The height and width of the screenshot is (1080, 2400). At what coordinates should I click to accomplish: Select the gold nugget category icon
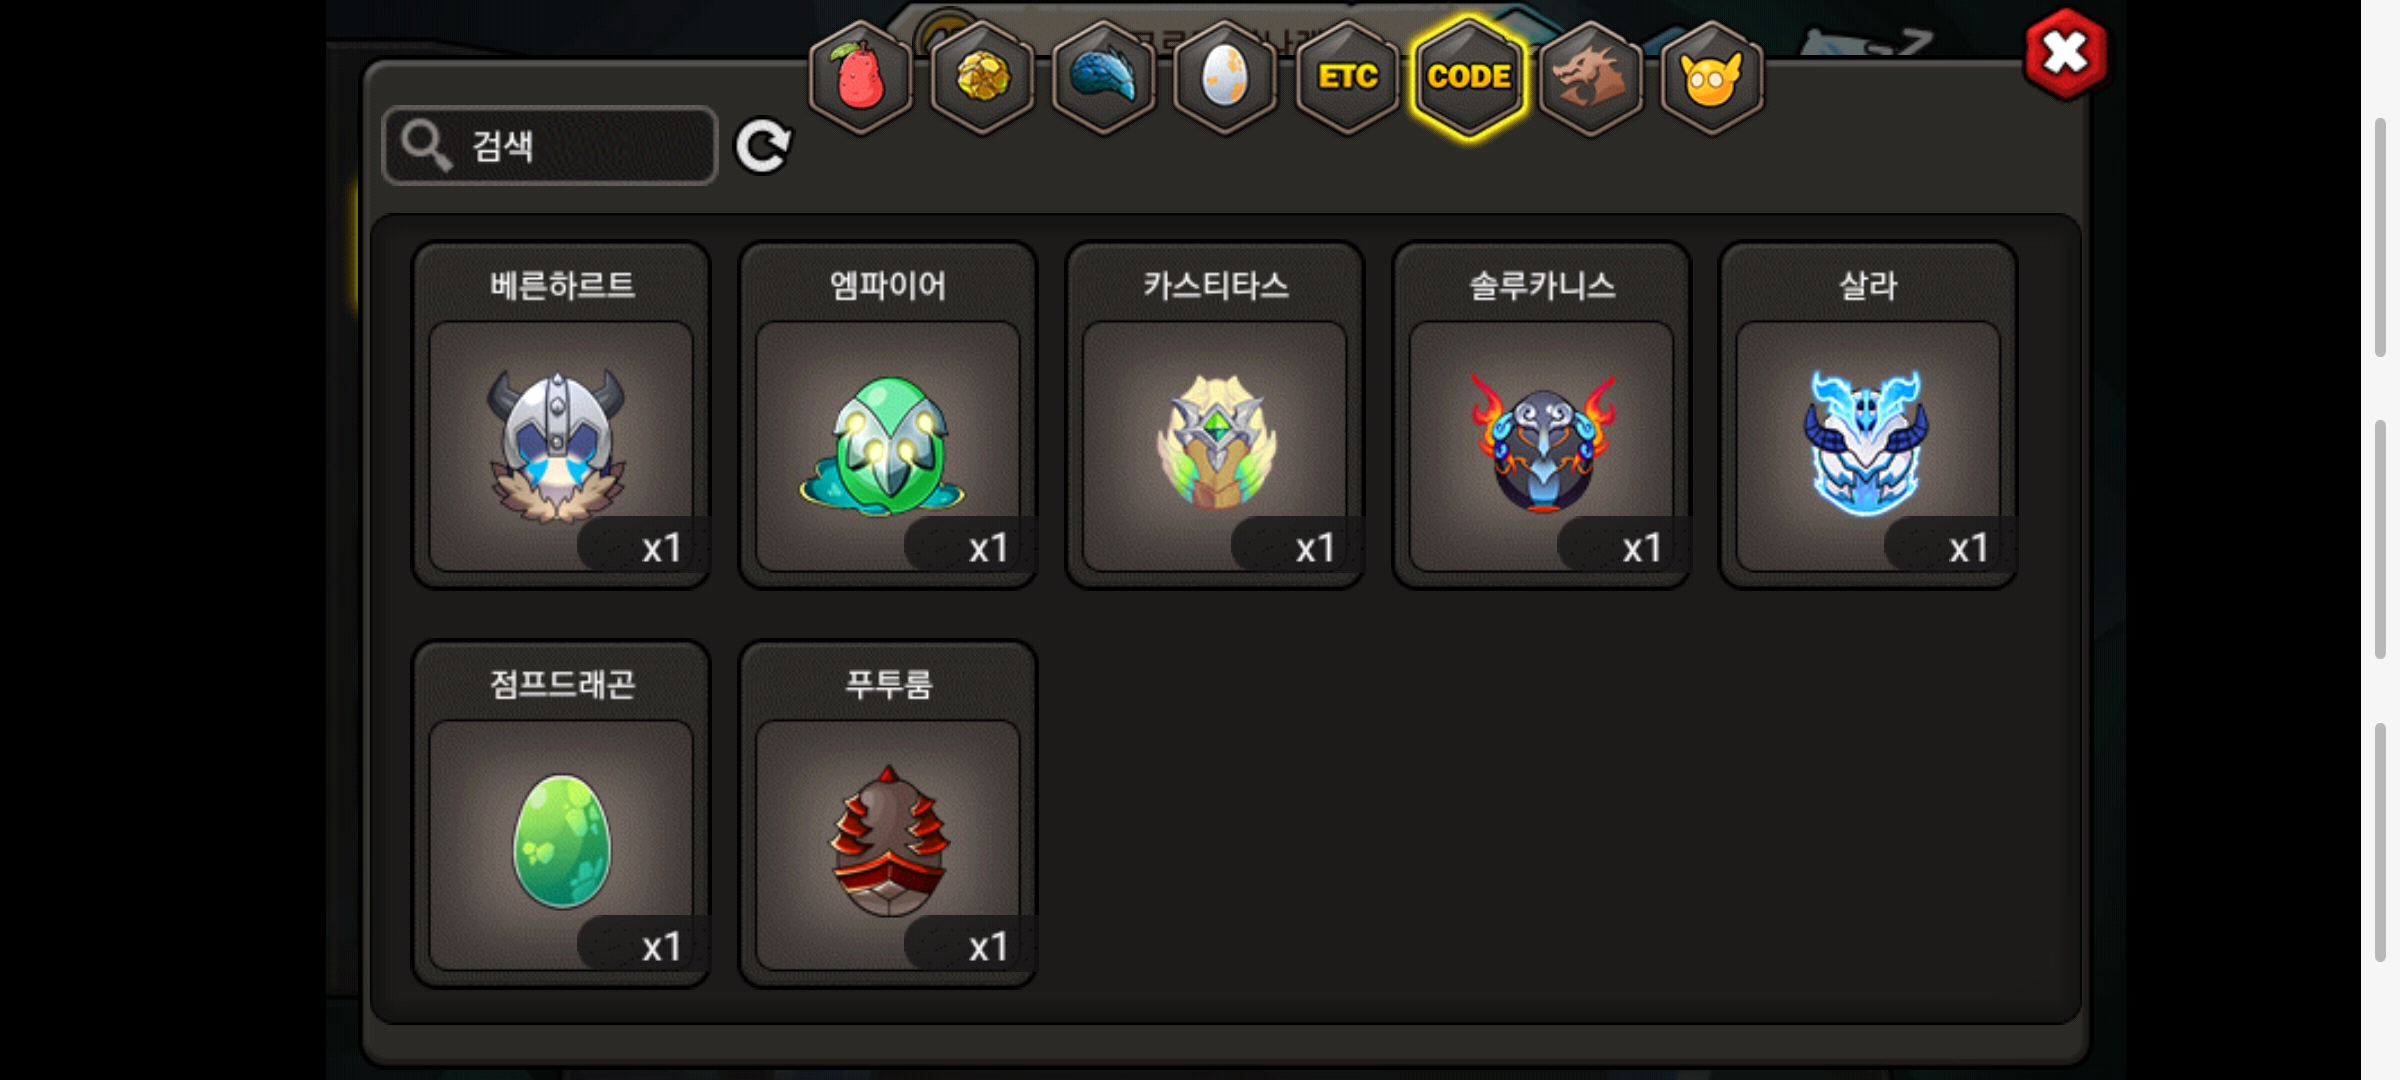982,78
